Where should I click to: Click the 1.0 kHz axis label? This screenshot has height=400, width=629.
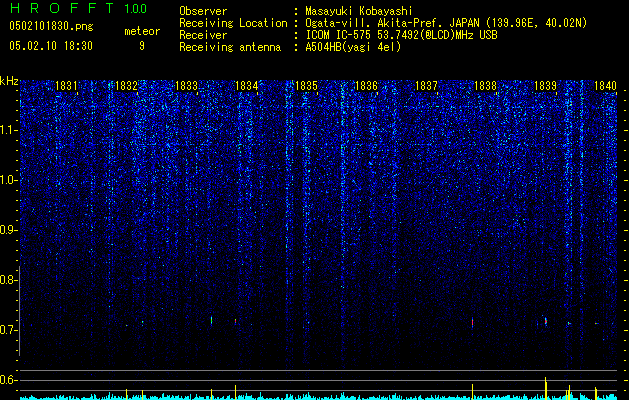(x=9, y=180)
